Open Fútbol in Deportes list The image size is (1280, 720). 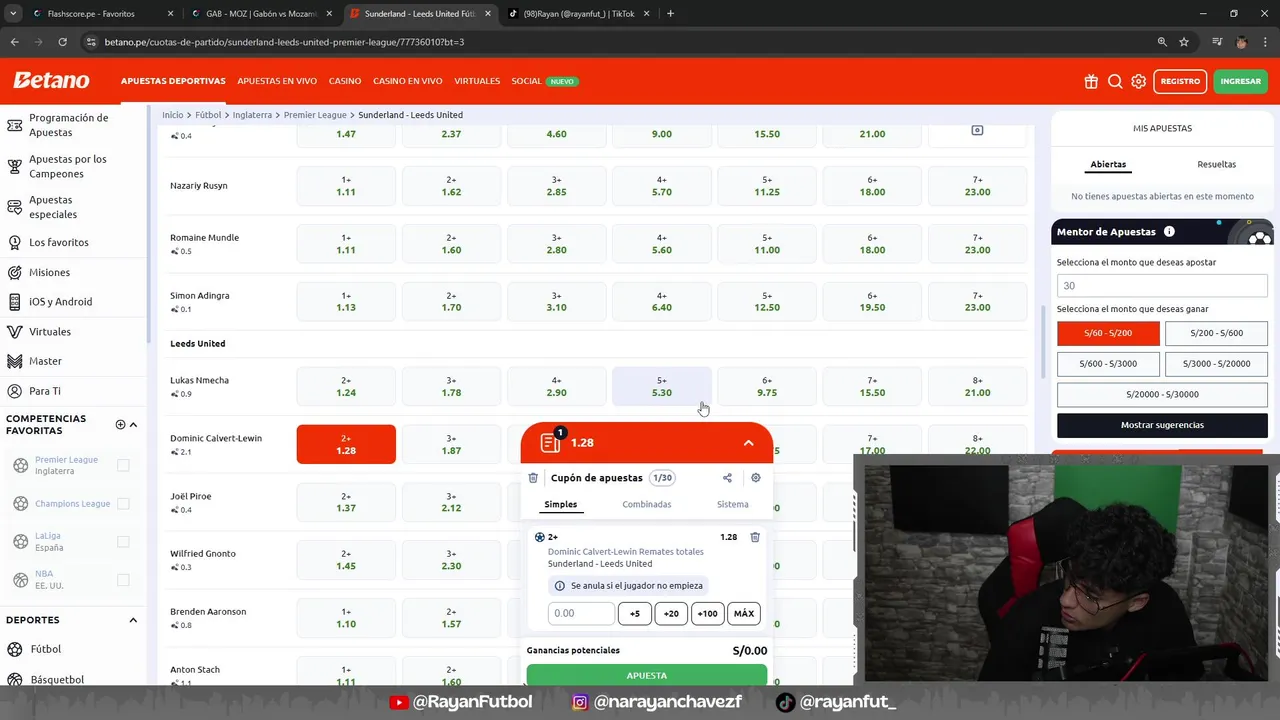(46, 649)
